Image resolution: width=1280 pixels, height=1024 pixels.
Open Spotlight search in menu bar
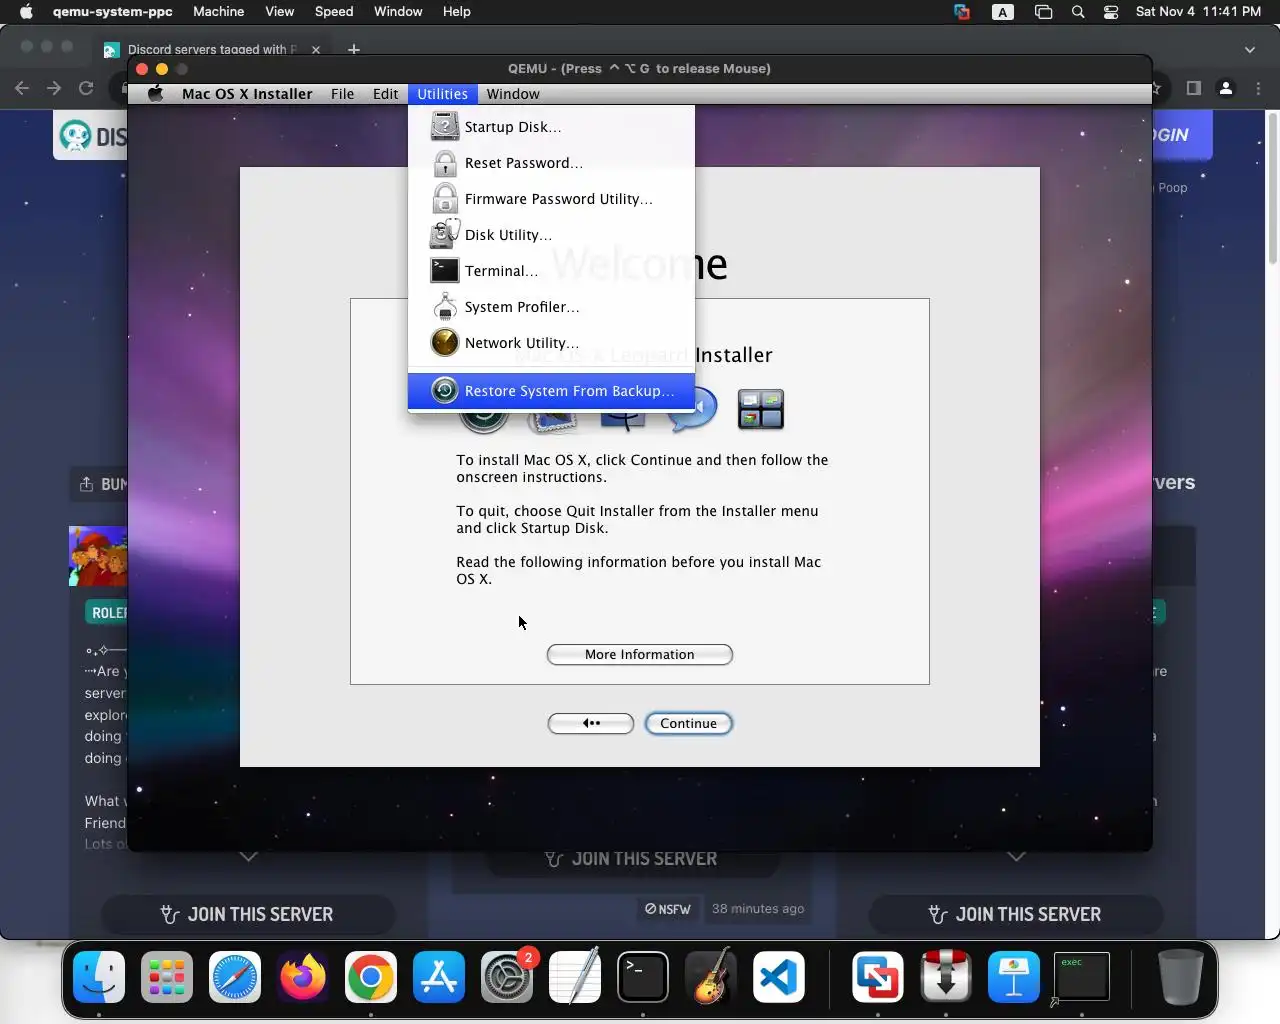click(1078, 12)
